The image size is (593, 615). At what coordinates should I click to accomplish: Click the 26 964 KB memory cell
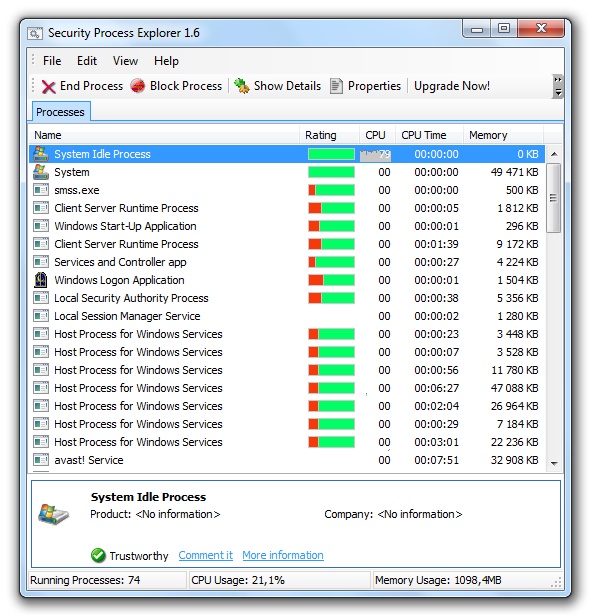(x=514, y=406)
